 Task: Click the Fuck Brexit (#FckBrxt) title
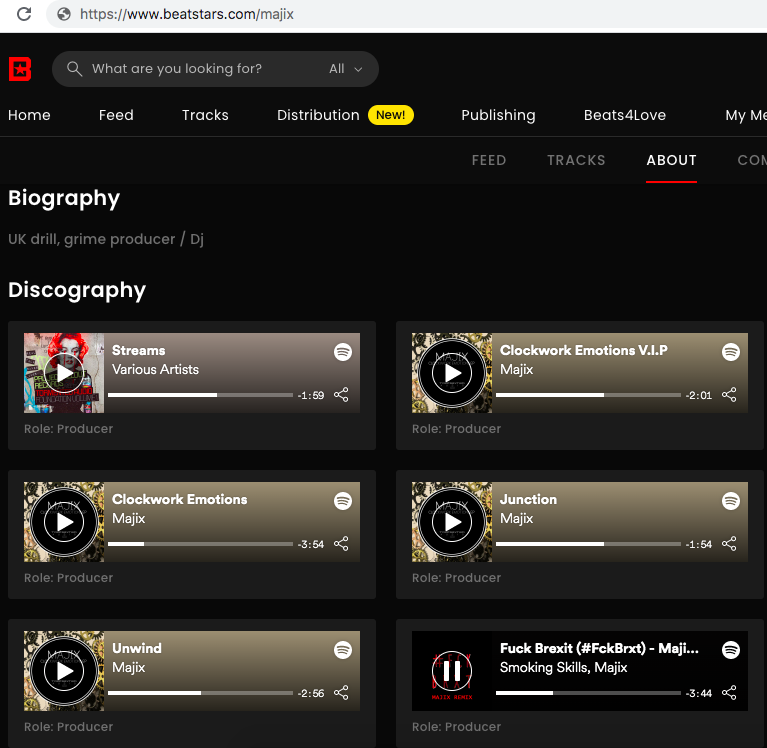tap(599, 648)
